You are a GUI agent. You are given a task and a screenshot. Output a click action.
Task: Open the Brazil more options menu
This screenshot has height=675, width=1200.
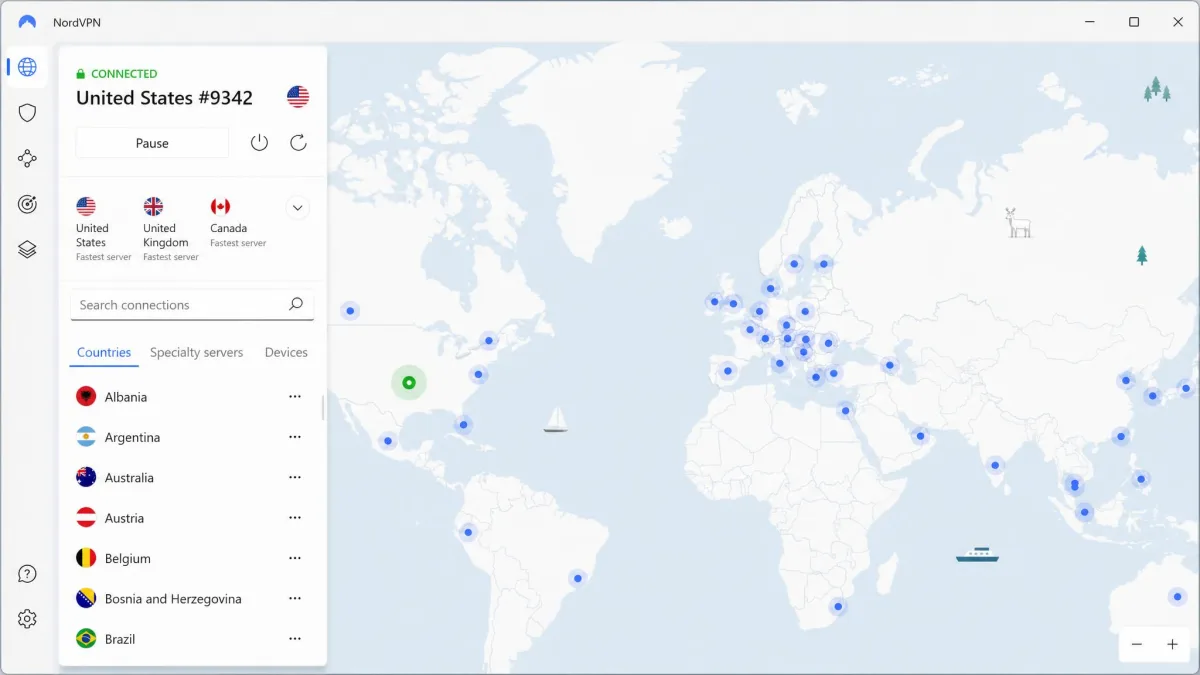pos(295,639)
